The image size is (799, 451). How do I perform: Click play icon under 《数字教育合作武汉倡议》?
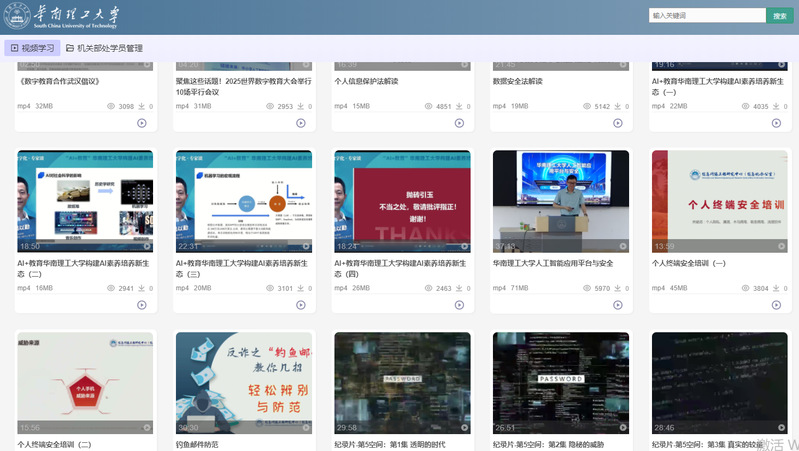142,123
